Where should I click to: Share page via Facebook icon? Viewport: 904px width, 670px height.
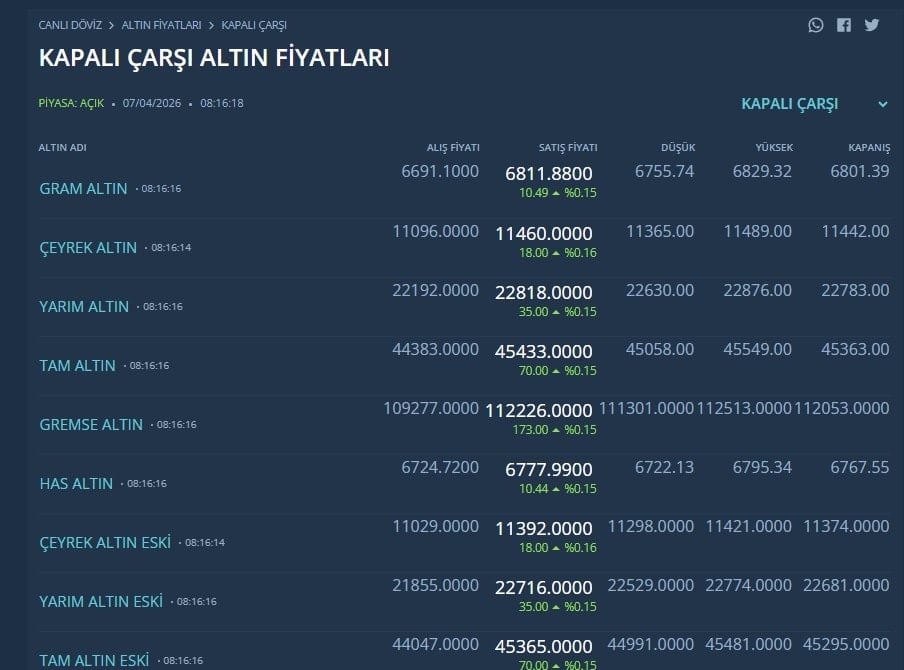(844, 25)
